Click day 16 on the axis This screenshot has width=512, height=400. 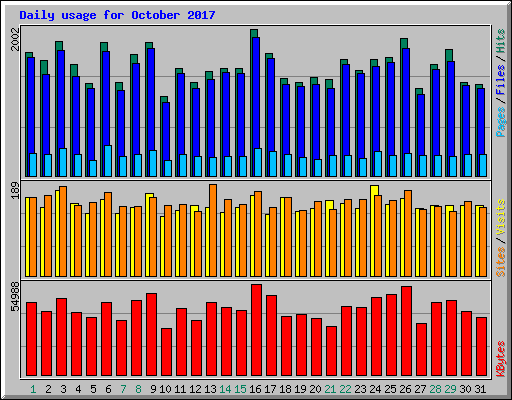click(255, 389)
